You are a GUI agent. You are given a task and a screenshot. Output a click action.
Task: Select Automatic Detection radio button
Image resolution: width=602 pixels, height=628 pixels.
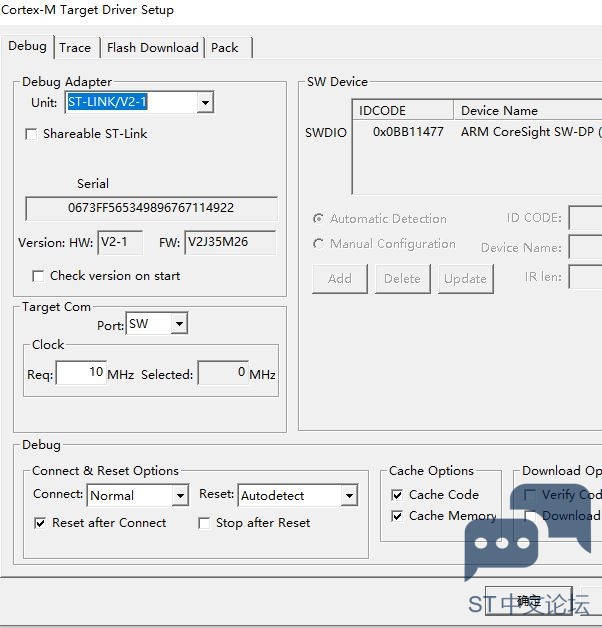pos(318,219)
